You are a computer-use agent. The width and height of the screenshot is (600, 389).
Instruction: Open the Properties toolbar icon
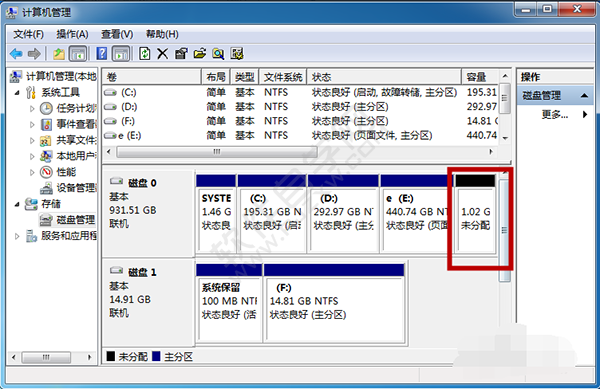coord(181,54)
